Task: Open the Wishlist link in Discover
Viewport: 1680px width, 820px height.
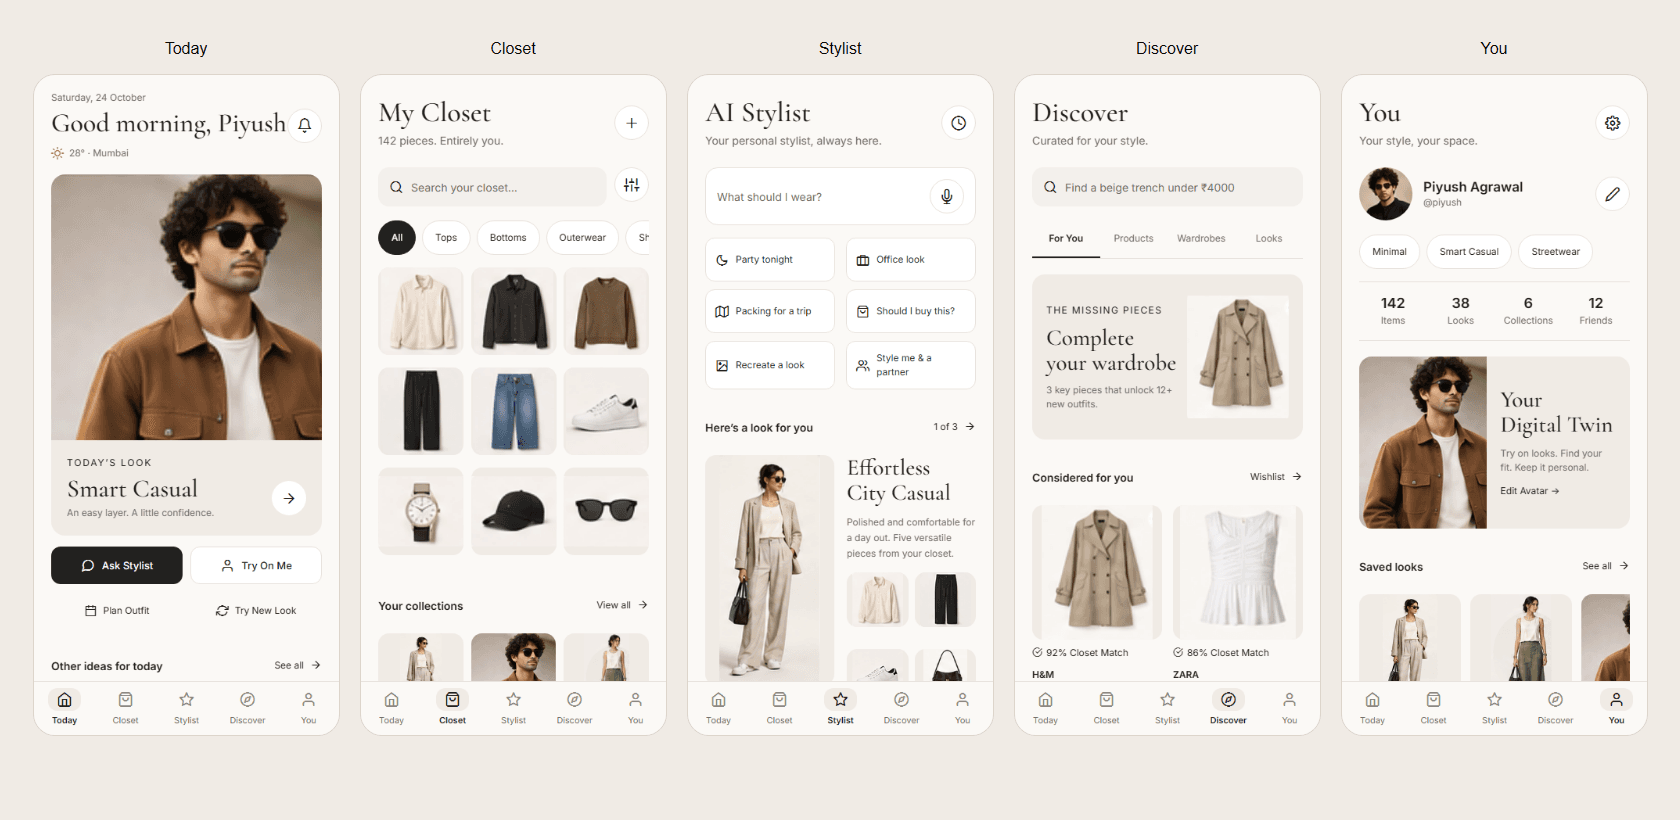Action: pos(1276,477)
